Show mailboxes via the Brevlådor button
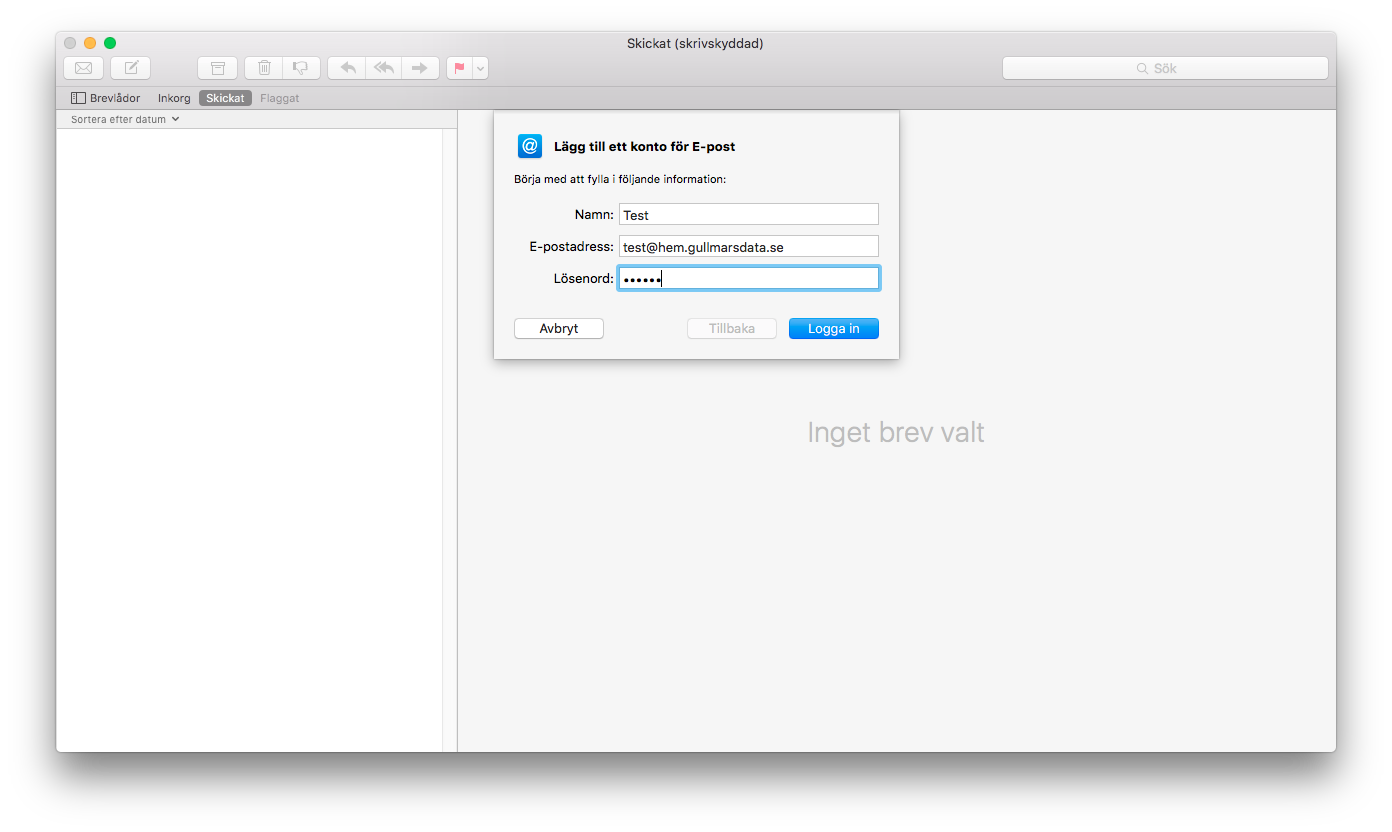1392x832 pixels. pyautogui.click(x=106, y=98)
